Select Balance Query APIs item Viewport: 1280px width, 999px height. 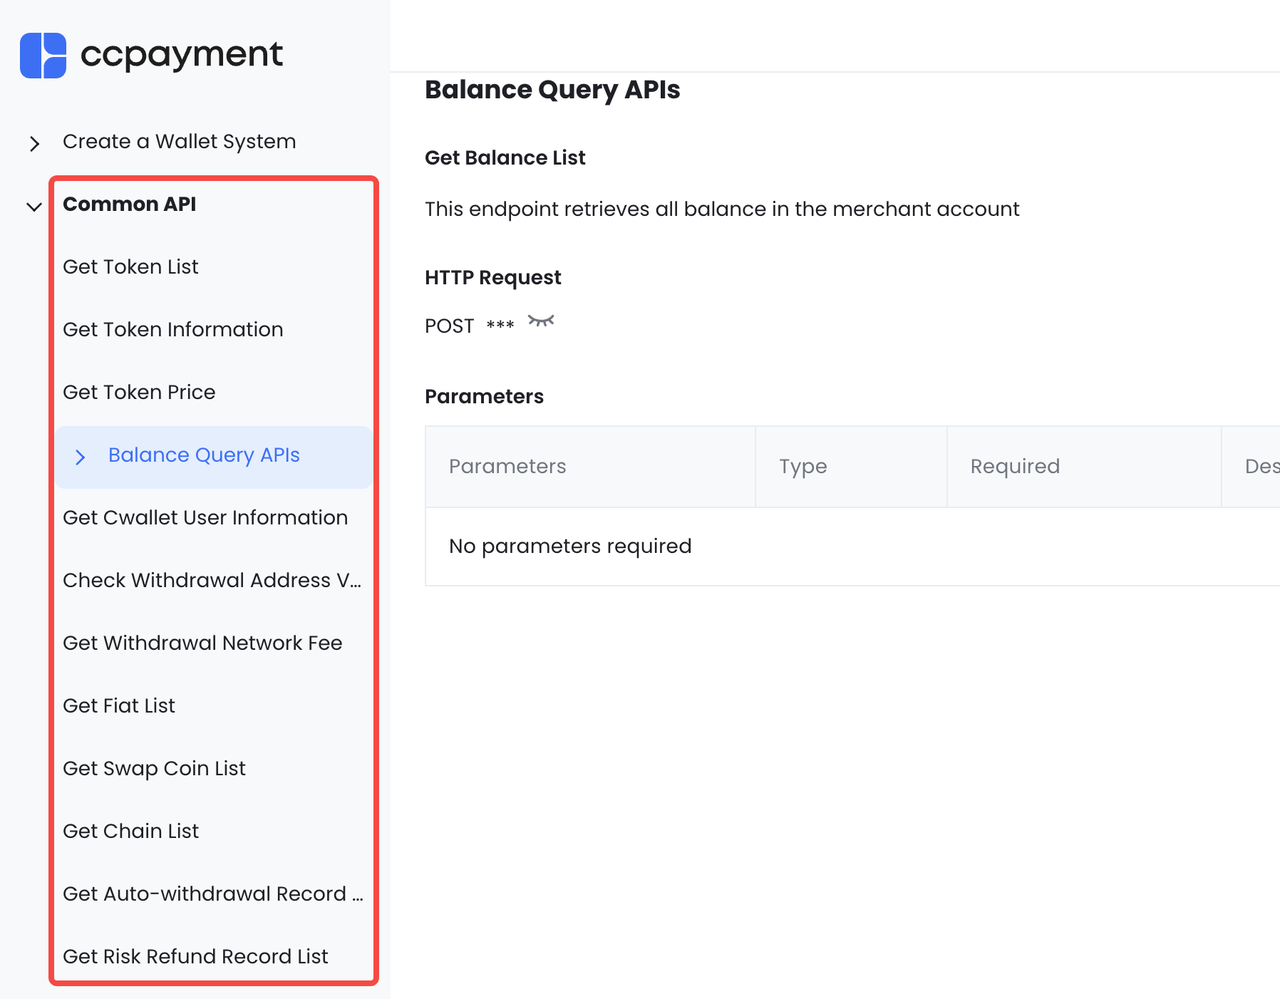click(214, 457)
